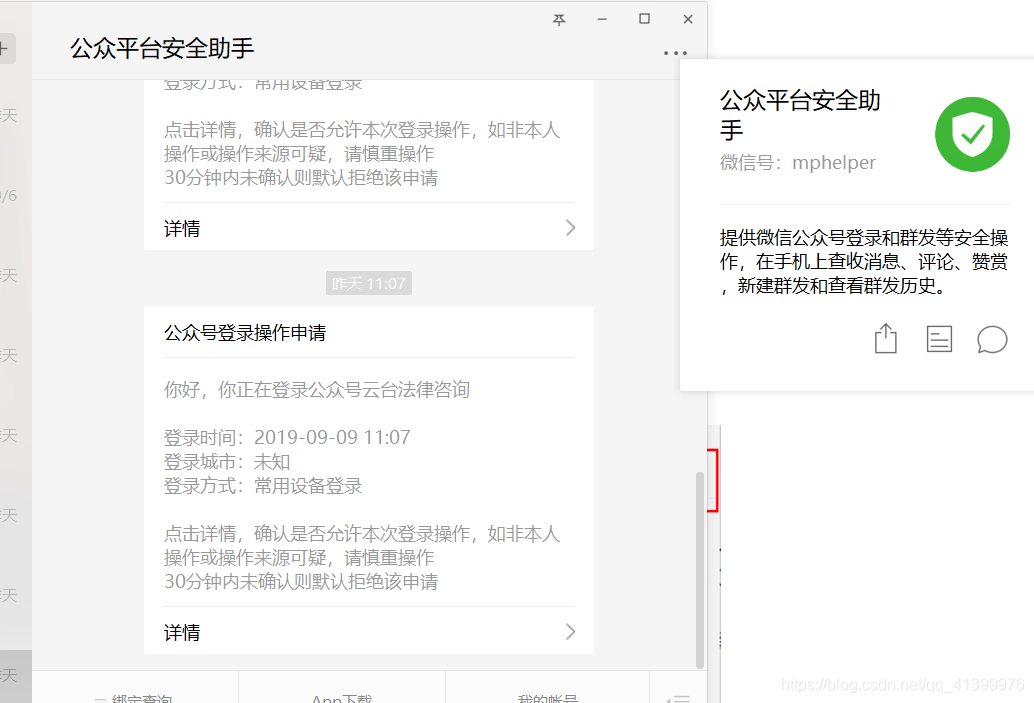Image resolution: width=1034 pixels, height=703 pixels.
Task: Click the chat header title 公众平台安全助手
Action: point(162,48)
